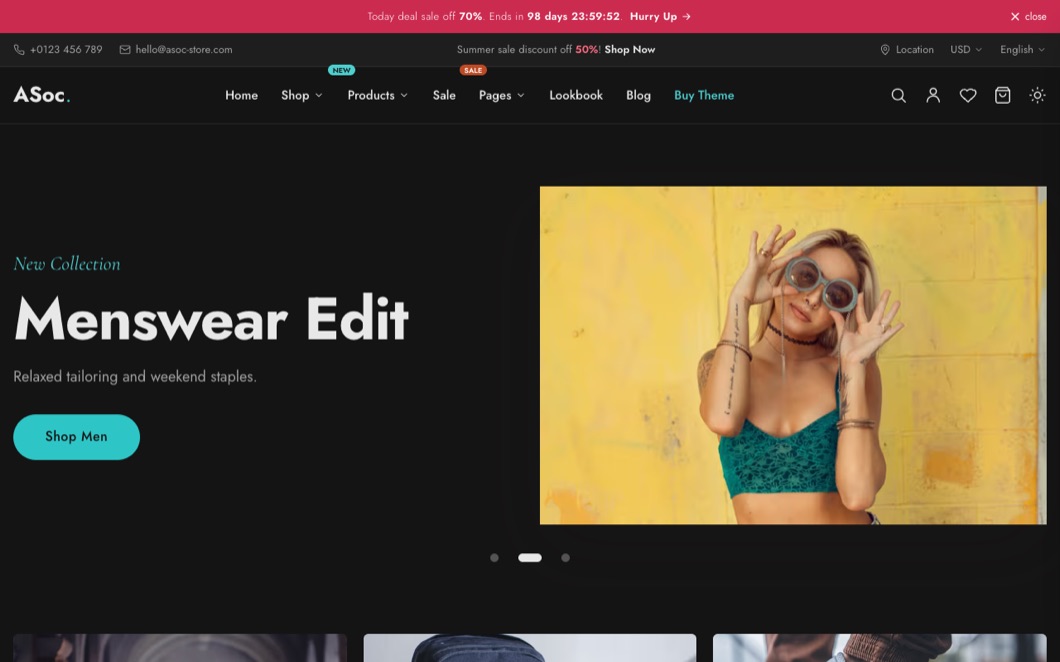Open the wishlist heart icon
Image resolution: width=1060 pixels, height=662 pixels.
click(x=967, y=95)
